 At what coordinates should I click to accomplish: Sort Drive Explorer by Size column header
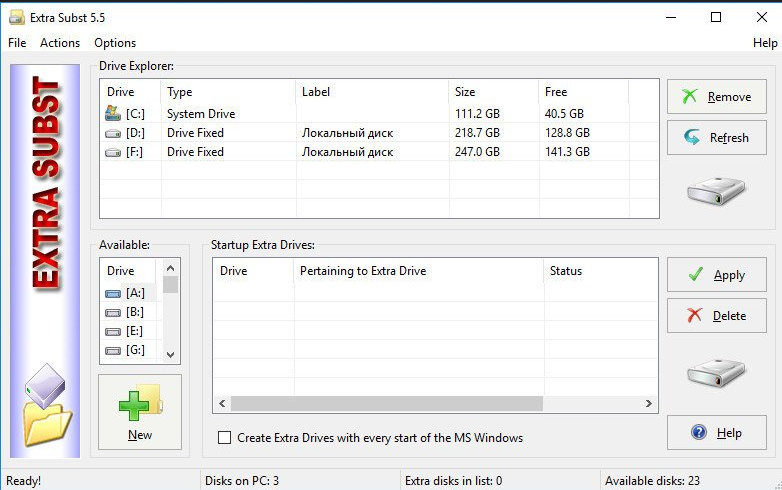[x=490, y=92]
